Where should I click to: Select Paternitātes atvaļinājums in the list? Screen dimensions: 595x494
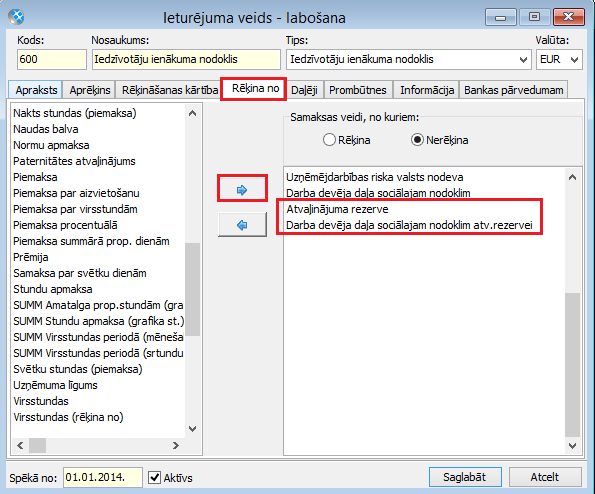tap(98, 161)
